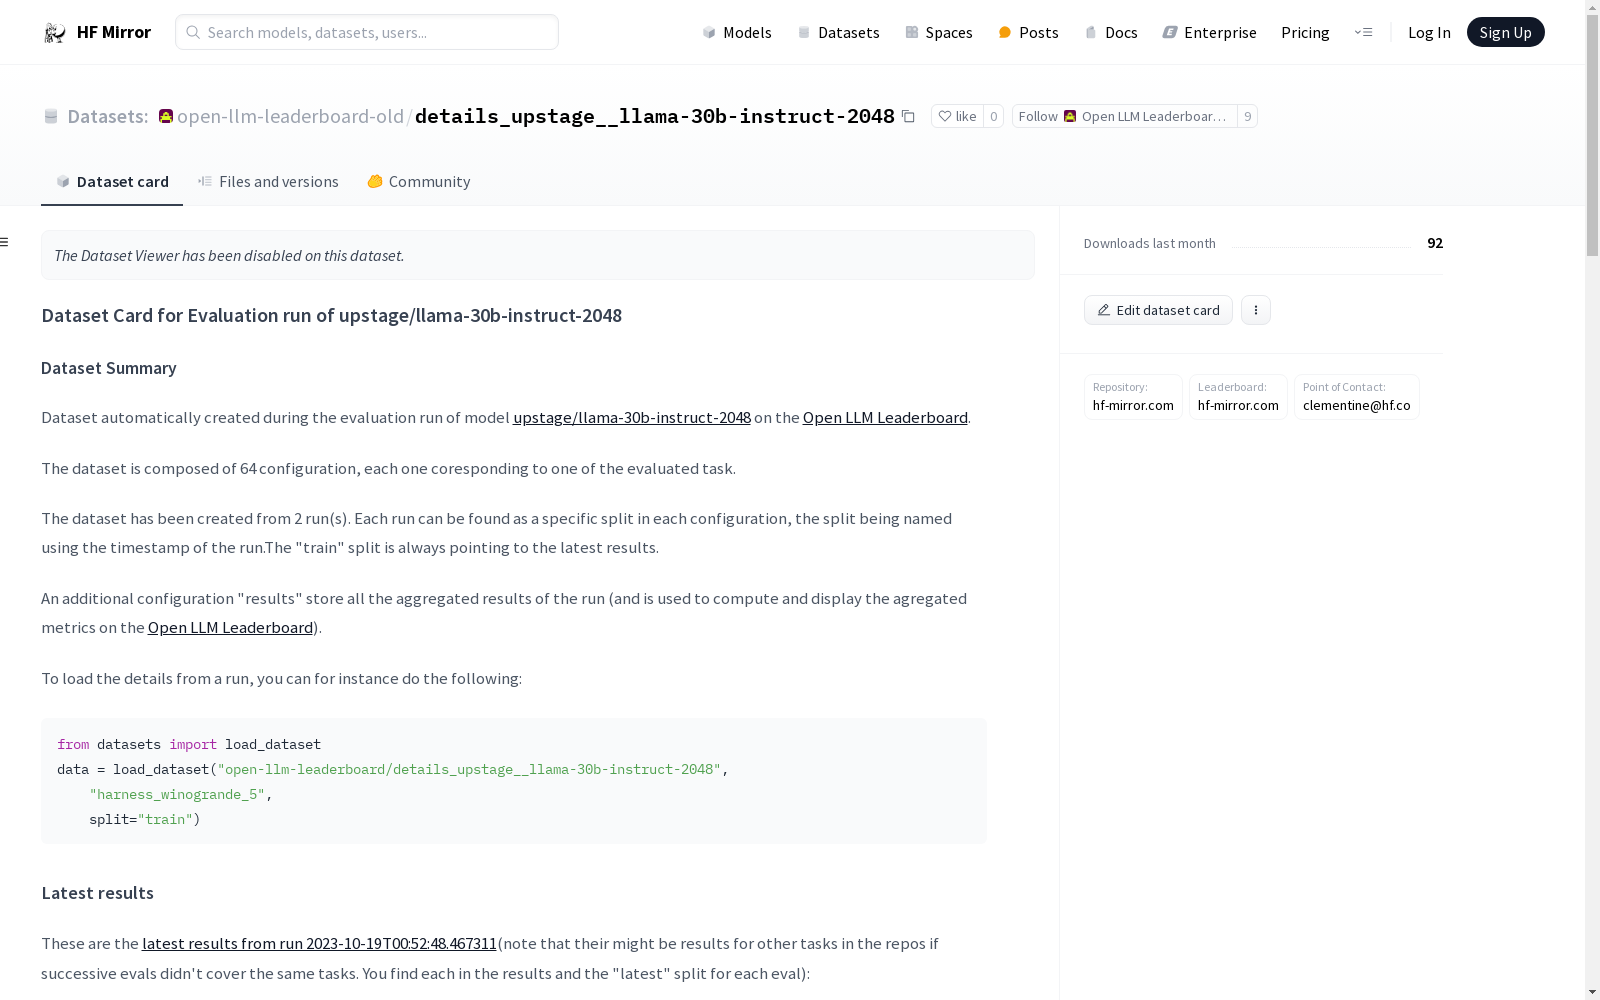Click the open-llm-leaderboard-old organization avatar
Image resolution: width=1600 pixels, height=1000 pixels.
pos(166,117)
